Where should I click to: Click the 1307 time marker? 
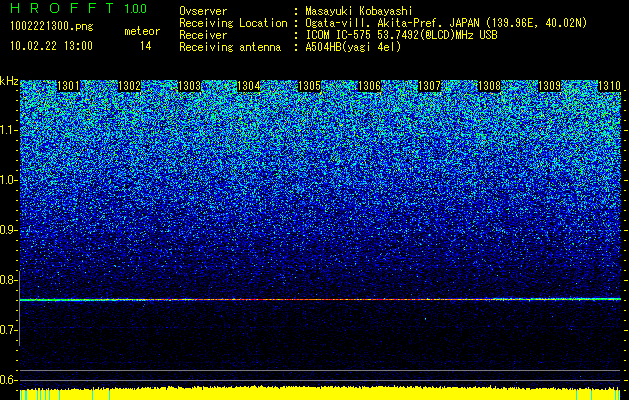[429, 86]
